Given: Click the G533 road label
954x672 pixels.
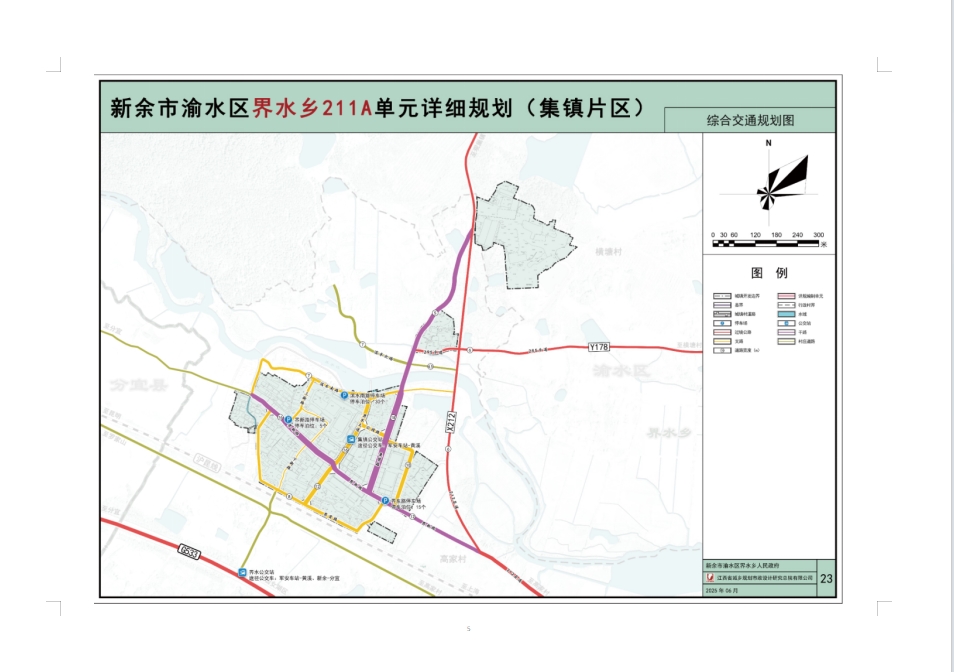Looking at the screenshot, I should [x=190, y=550].
